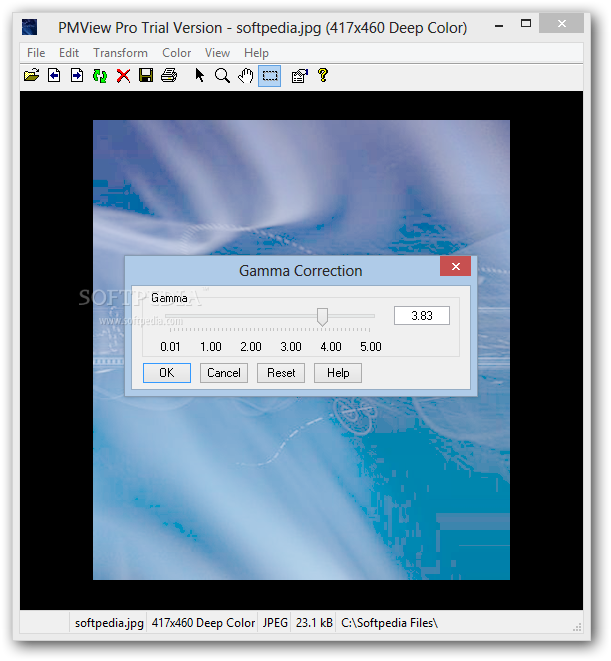The width and height of the screenshot is (611, 661).
Task: Click softpedia.jpg in status bar
Action: [109, 623]
